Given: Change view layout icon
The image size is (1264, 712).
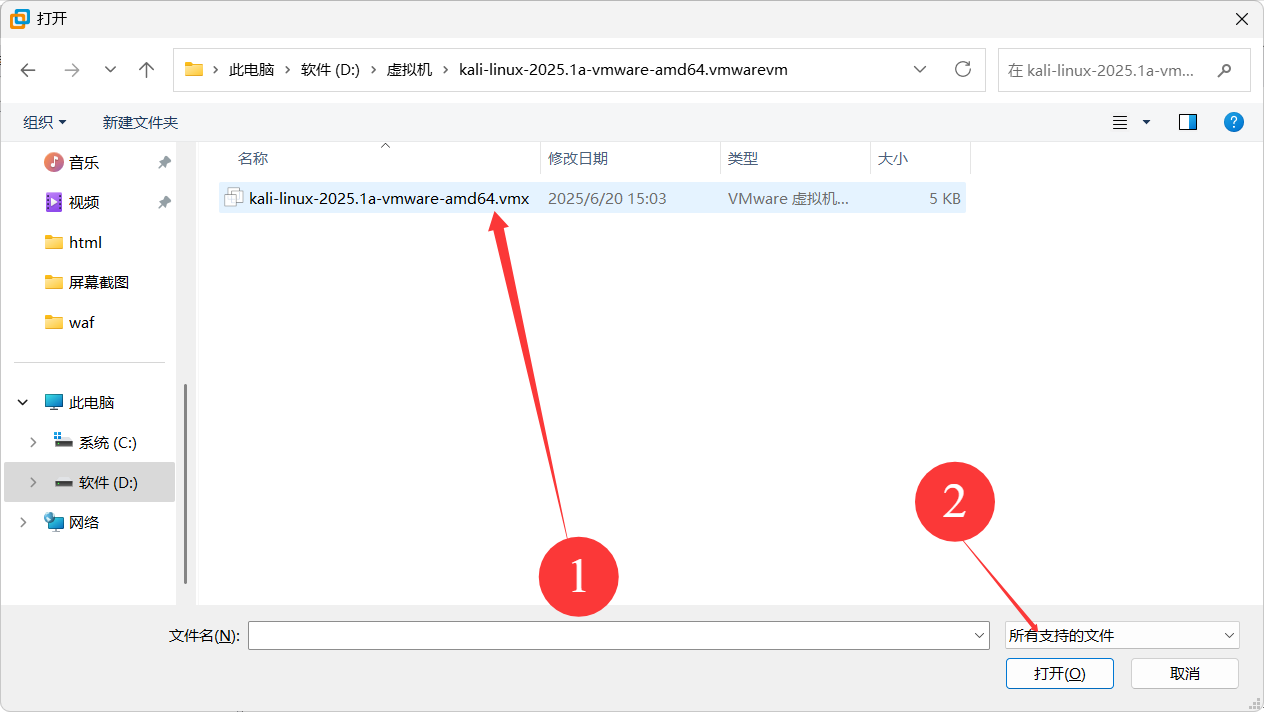Looking at the screenshot, I should tap(1120, 122).
